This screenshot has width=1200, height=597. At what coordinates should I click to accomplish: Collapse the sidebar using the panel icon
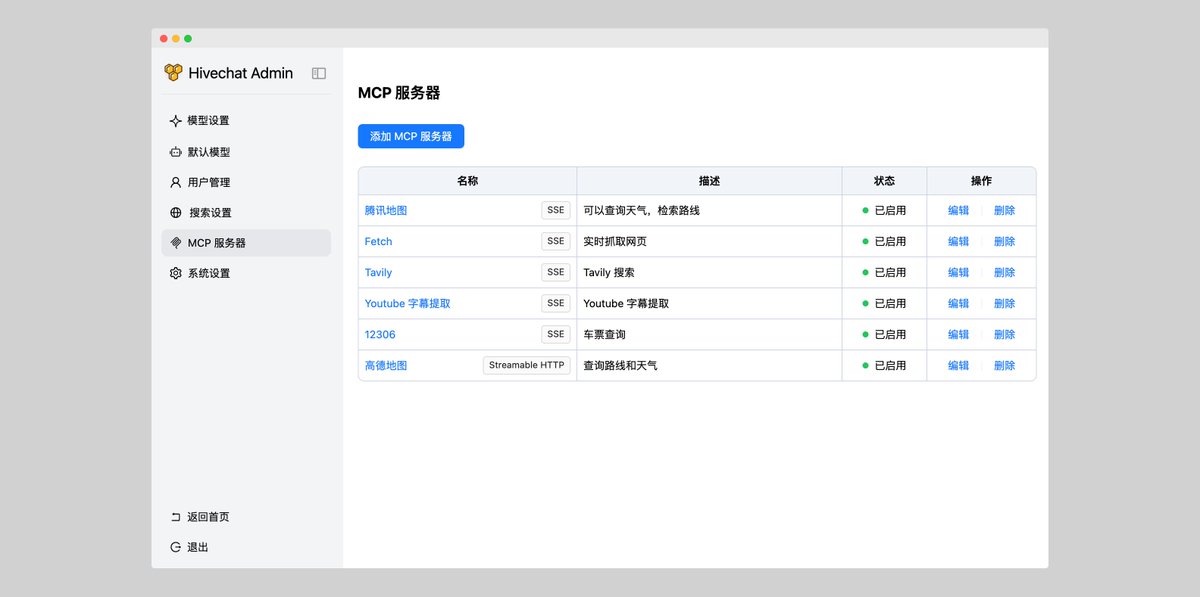(x=318, y=73)
